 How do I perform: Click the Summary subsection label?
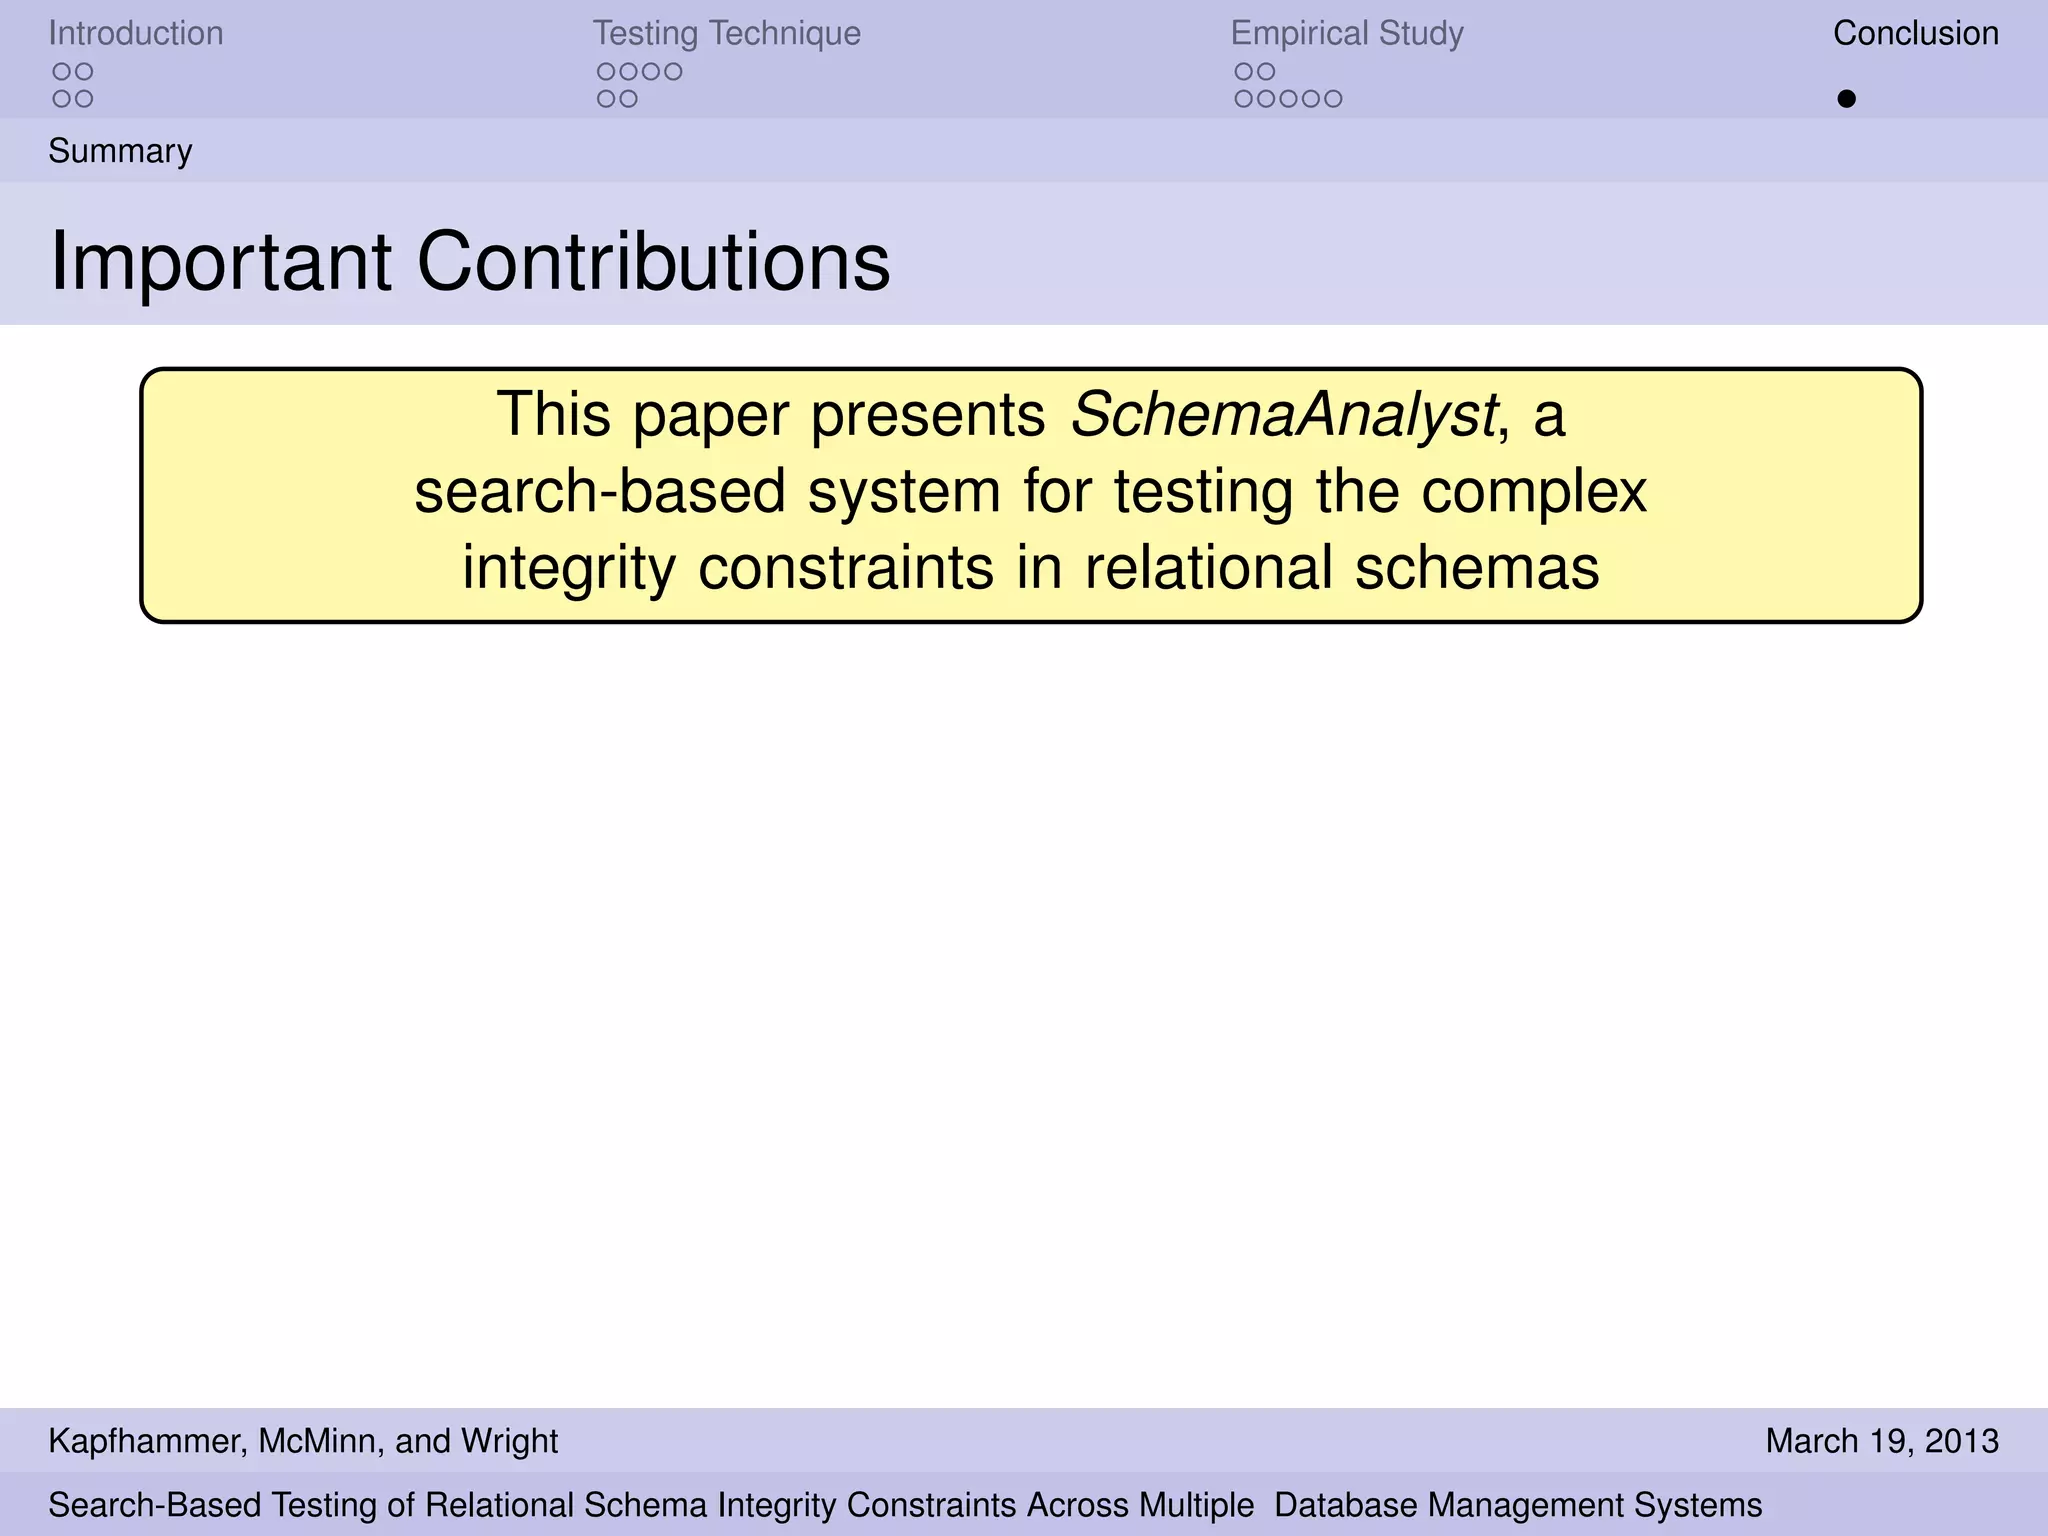(x=120, y=151)
